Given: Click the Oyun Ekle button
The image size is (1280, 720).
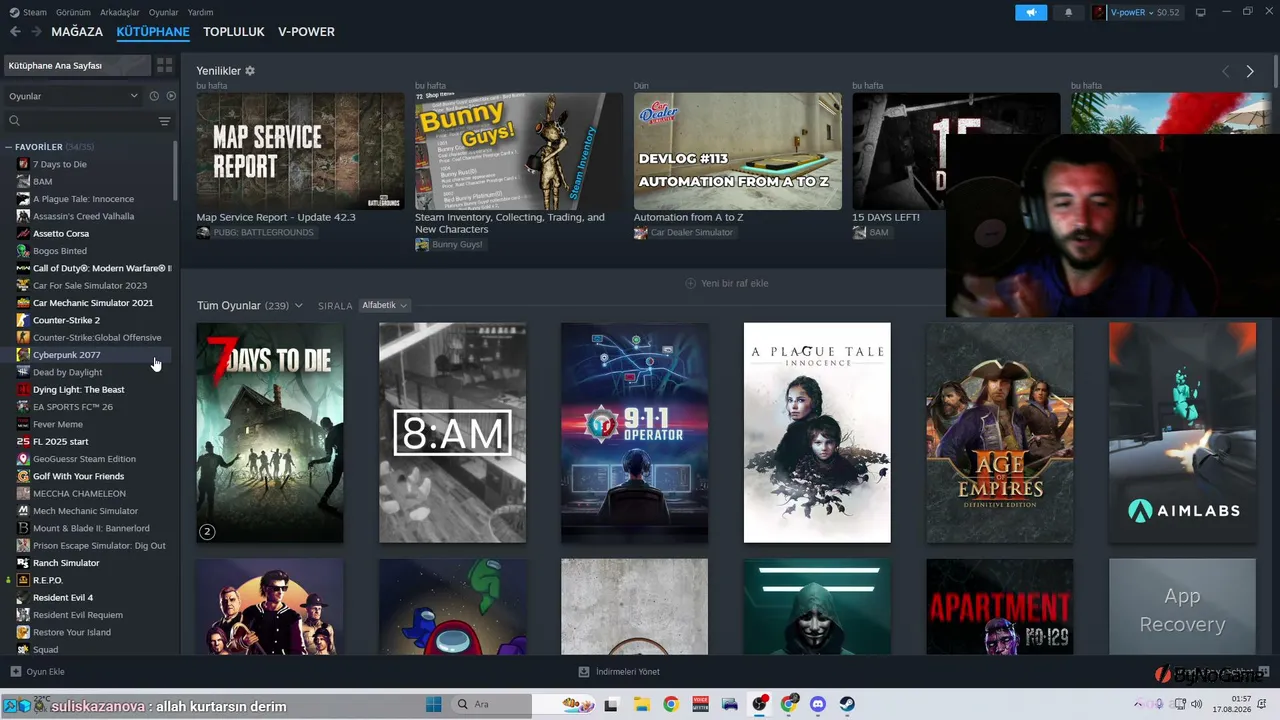Looking at the screenshot, I should pyautogui.click(x=38, y=672).
